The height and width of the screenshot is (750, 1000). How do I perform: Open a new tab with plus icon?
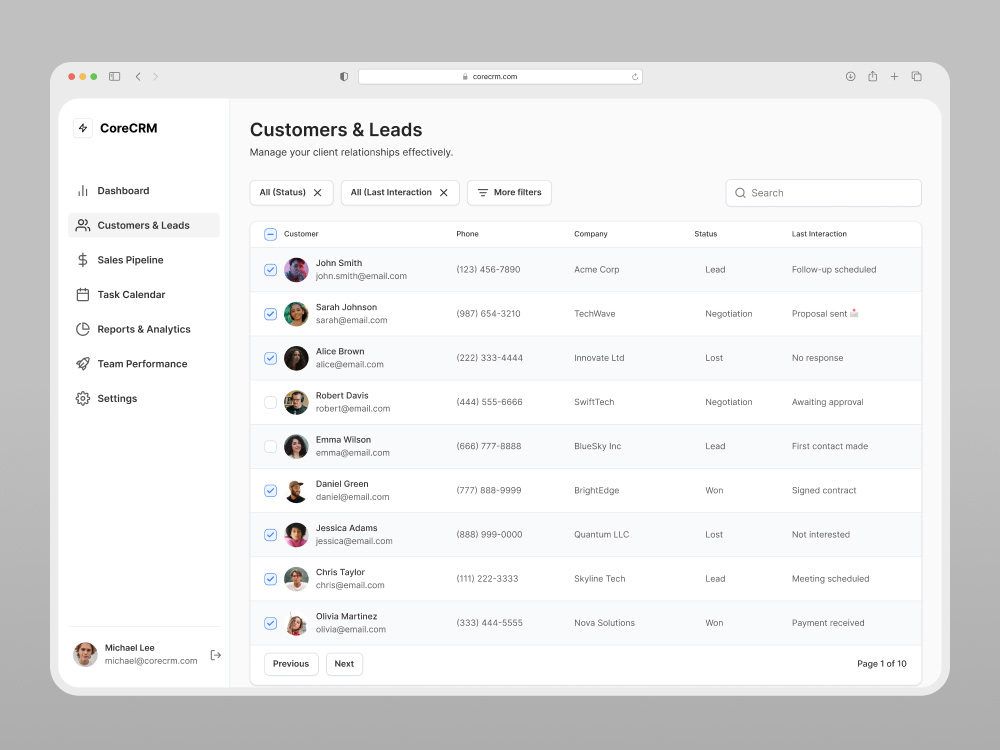[895, 77]
